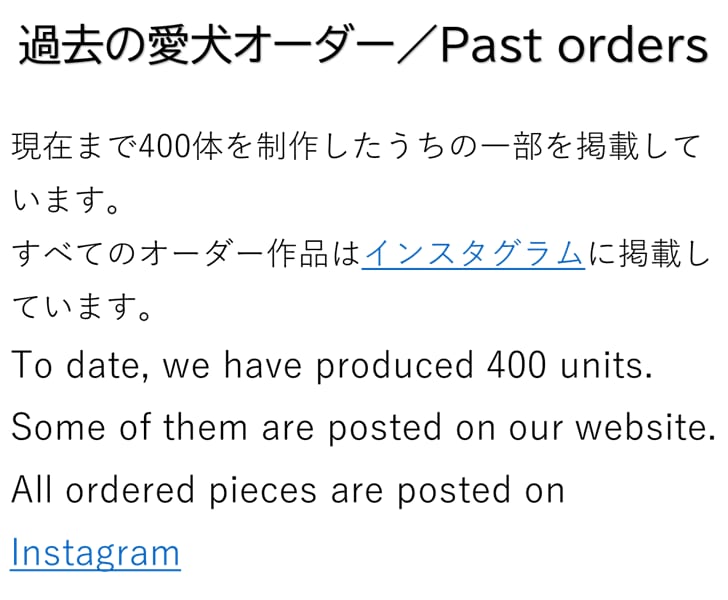The image size is (728, 600).
Task: Click the 'Past orders' heading text
Action: (574, 45)
